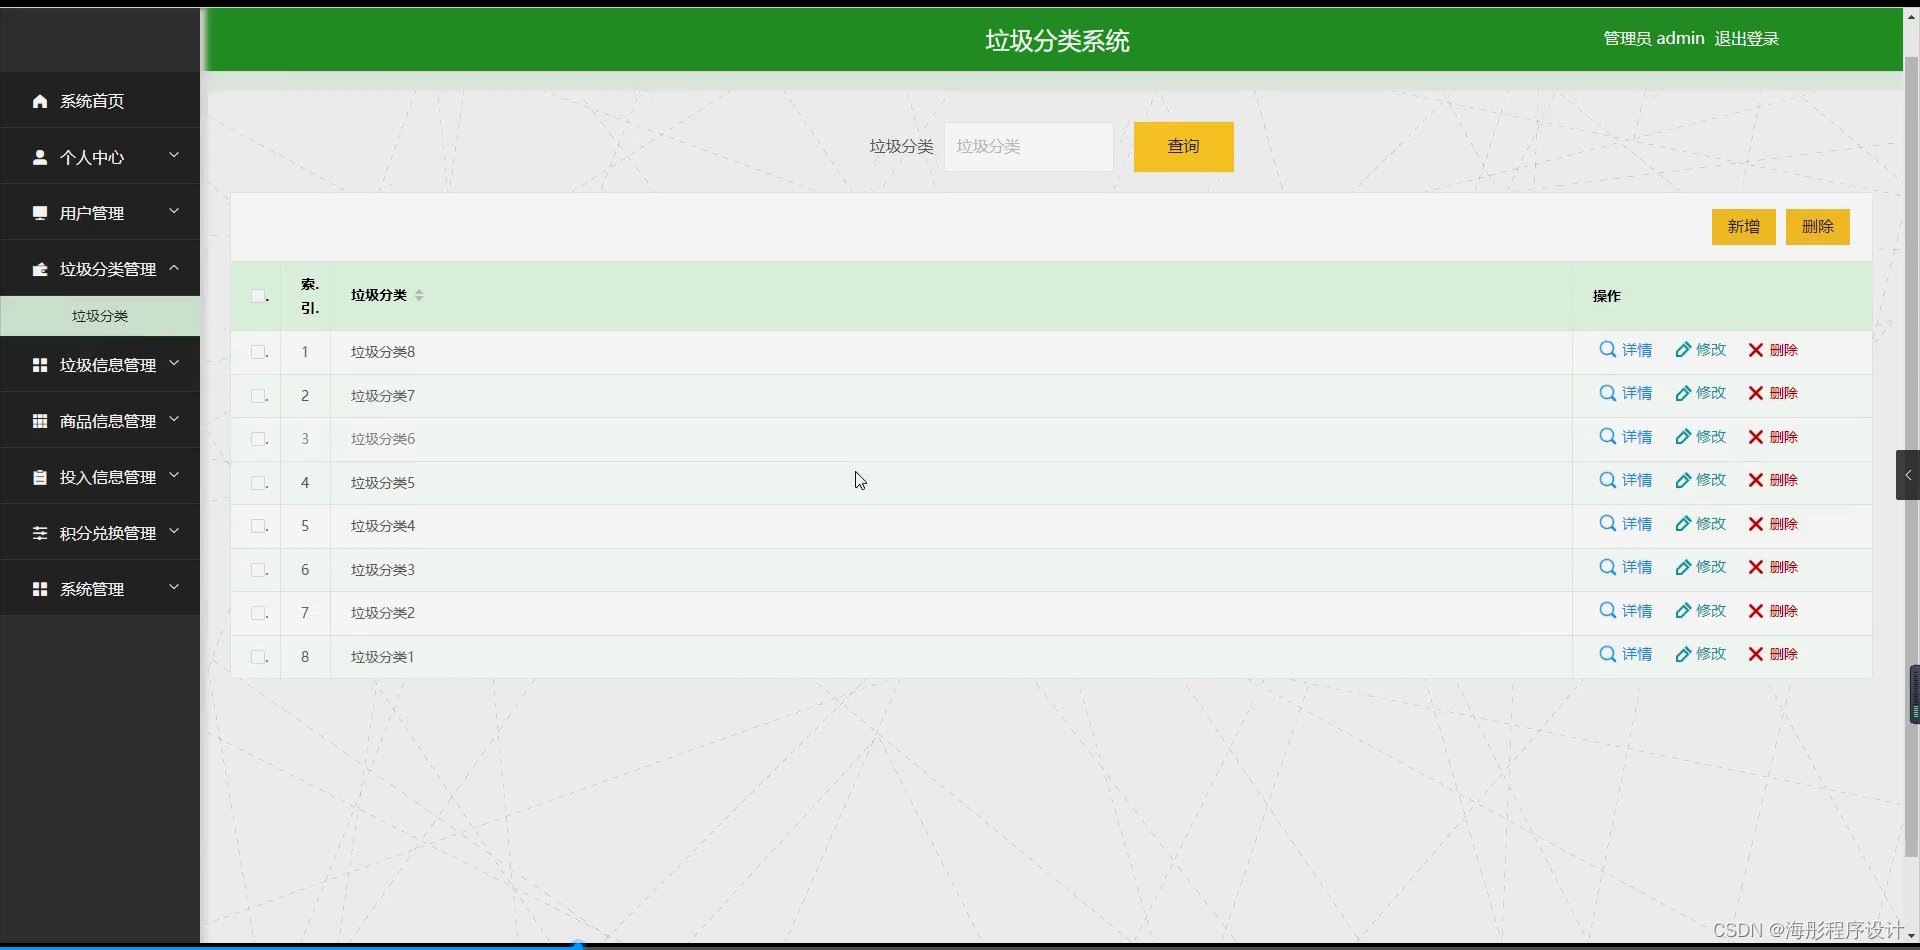The image size is (1920, 950).
Task: Expand the 商品信息管理 chevron
Action: (174, 419)
